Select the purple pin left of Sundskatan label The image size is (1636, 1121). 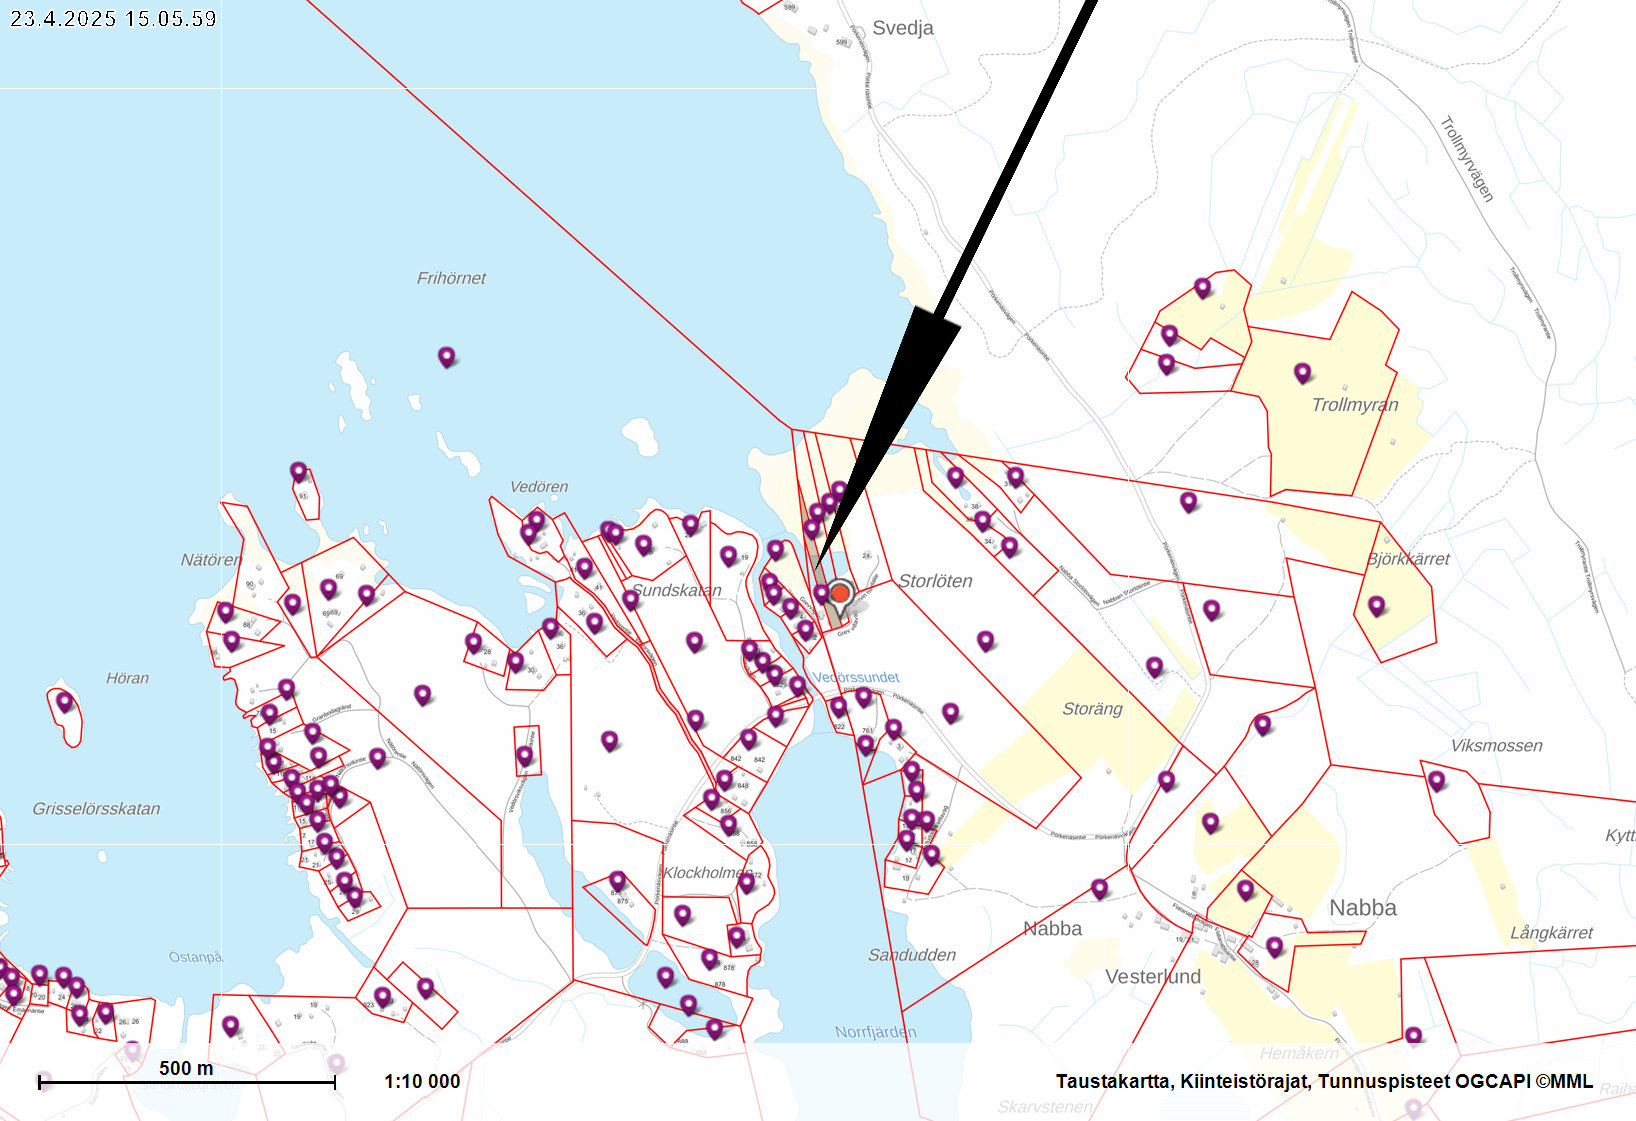point(630,599)
